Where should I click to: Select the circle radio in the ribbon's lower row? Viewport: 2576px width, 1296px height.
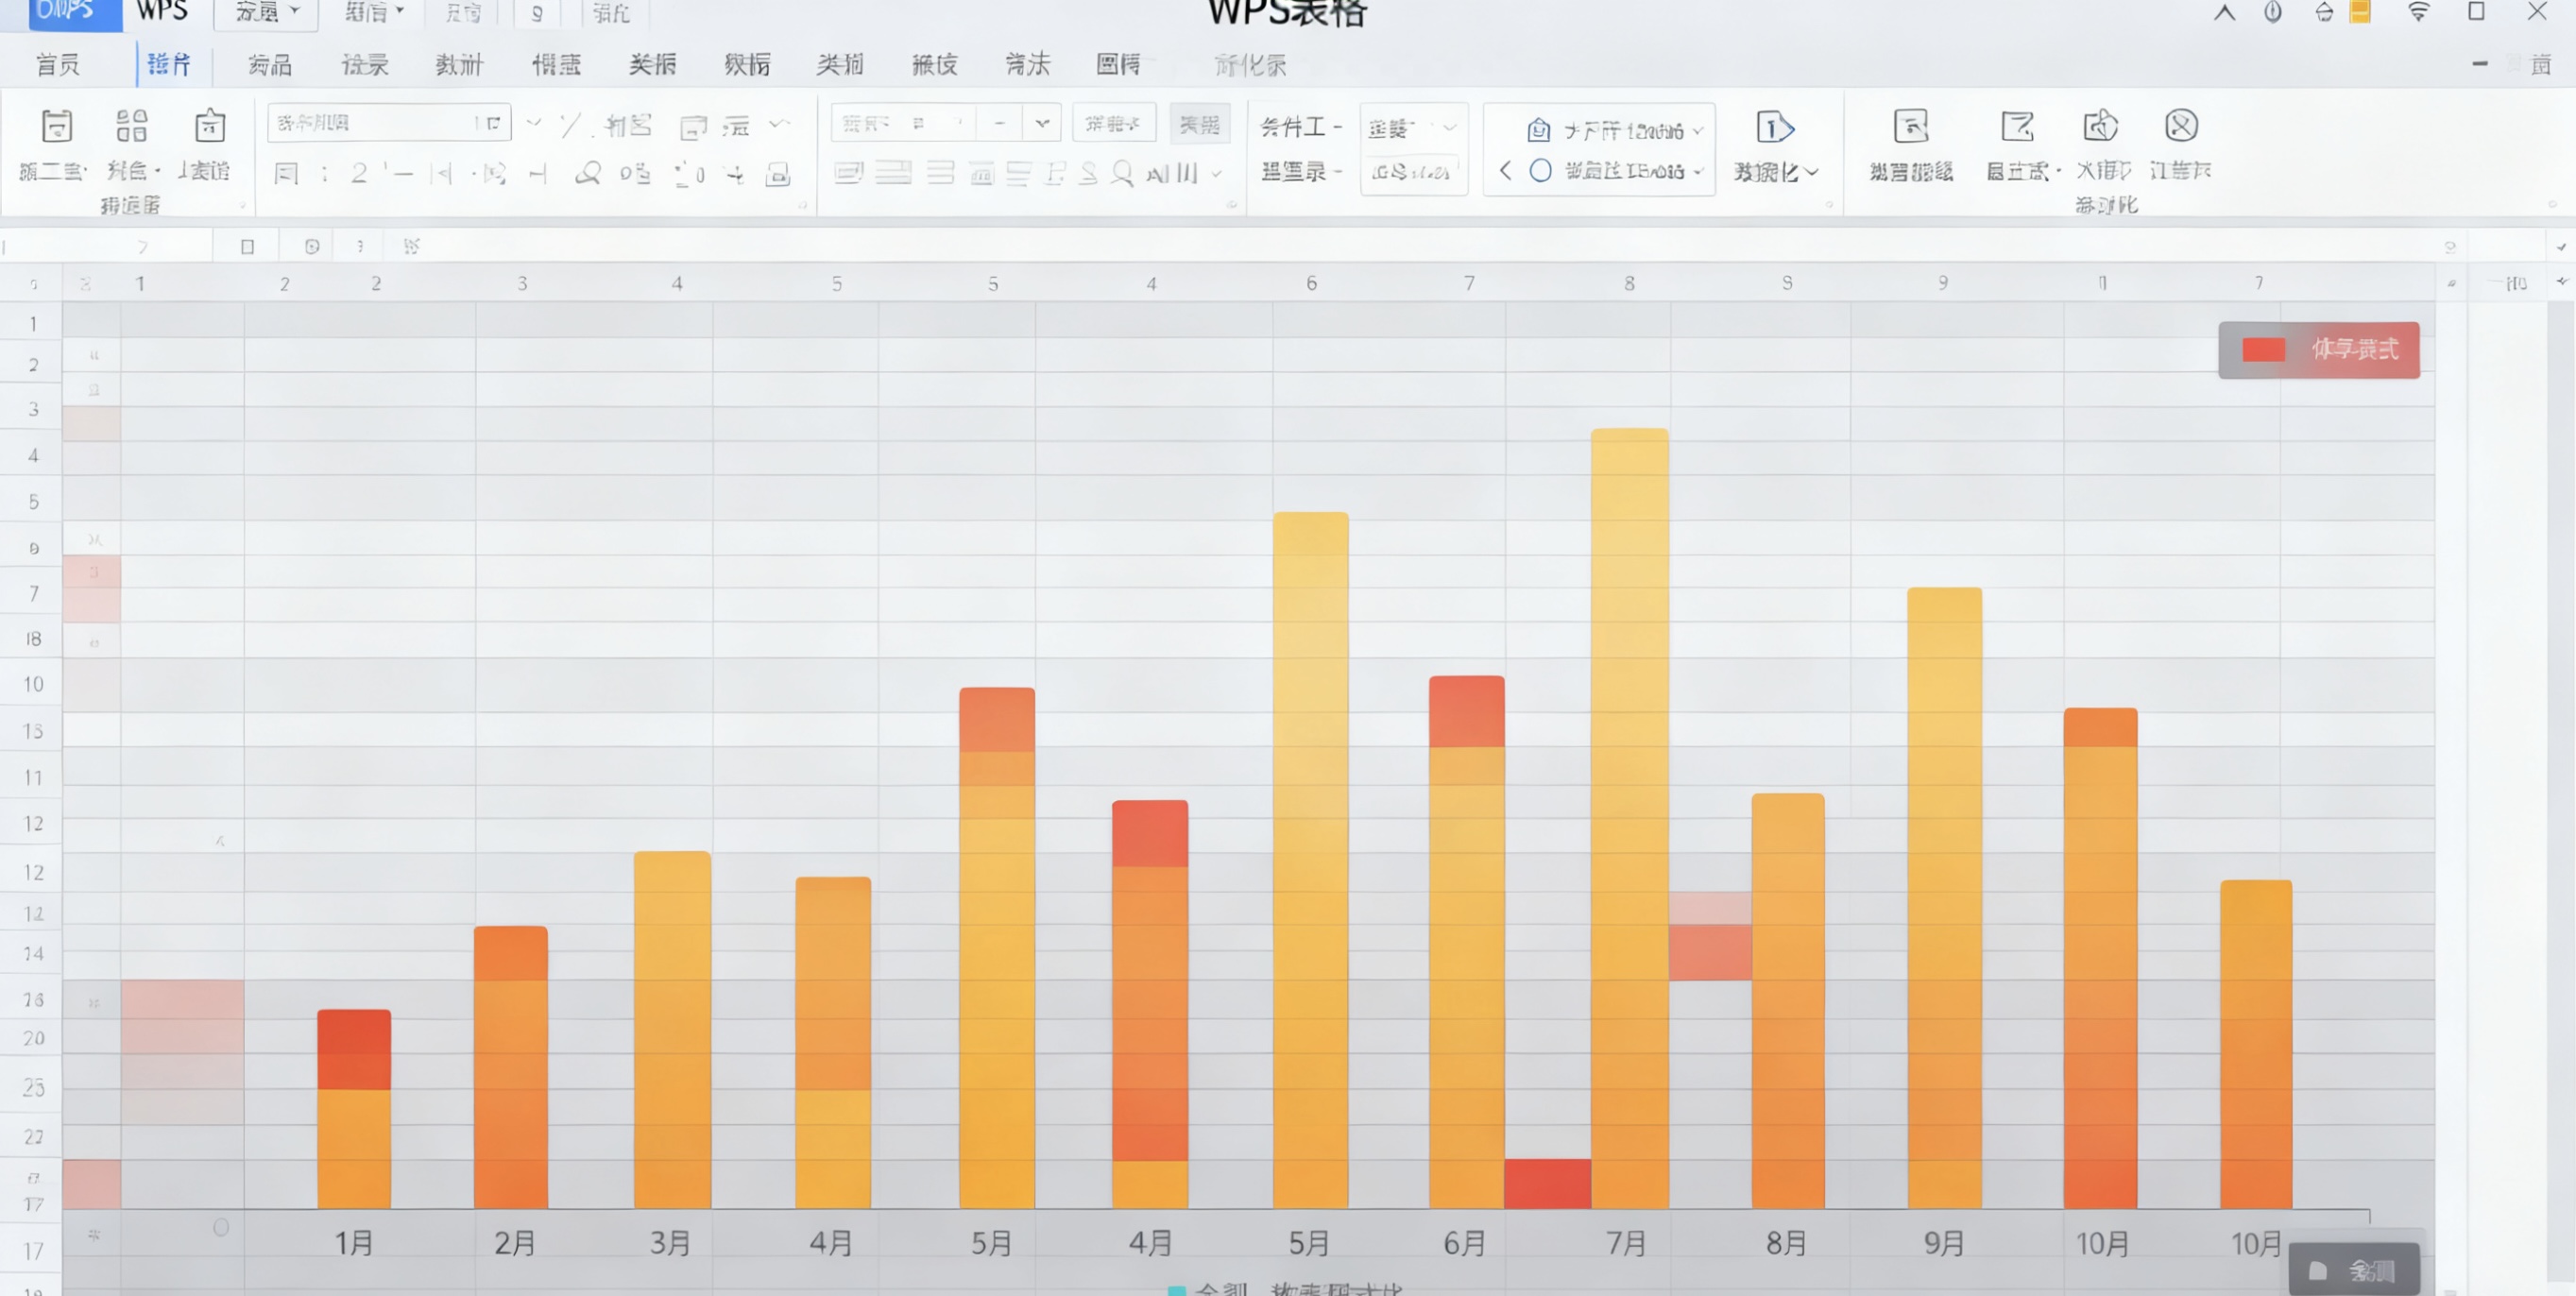point(1540,171)
